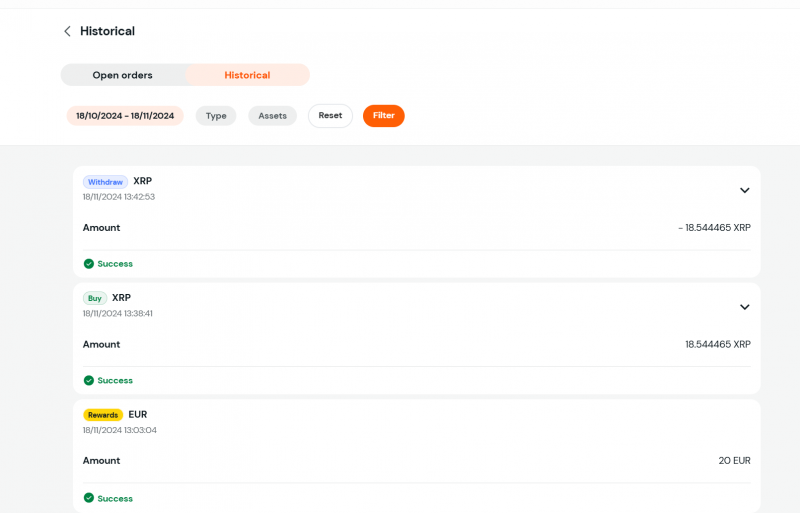Open the Type filter dropdown
The image size is (800, 513).
pyautogui.click(x=216, y=116)
